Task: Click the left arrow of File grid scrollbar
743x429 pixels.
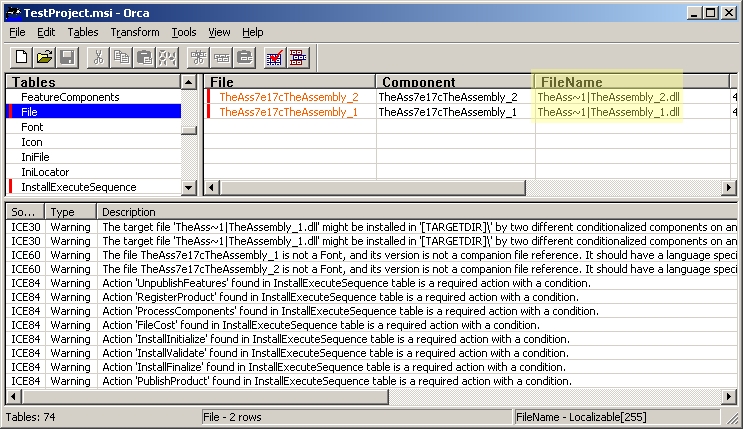Action: (x=212, y=188)
